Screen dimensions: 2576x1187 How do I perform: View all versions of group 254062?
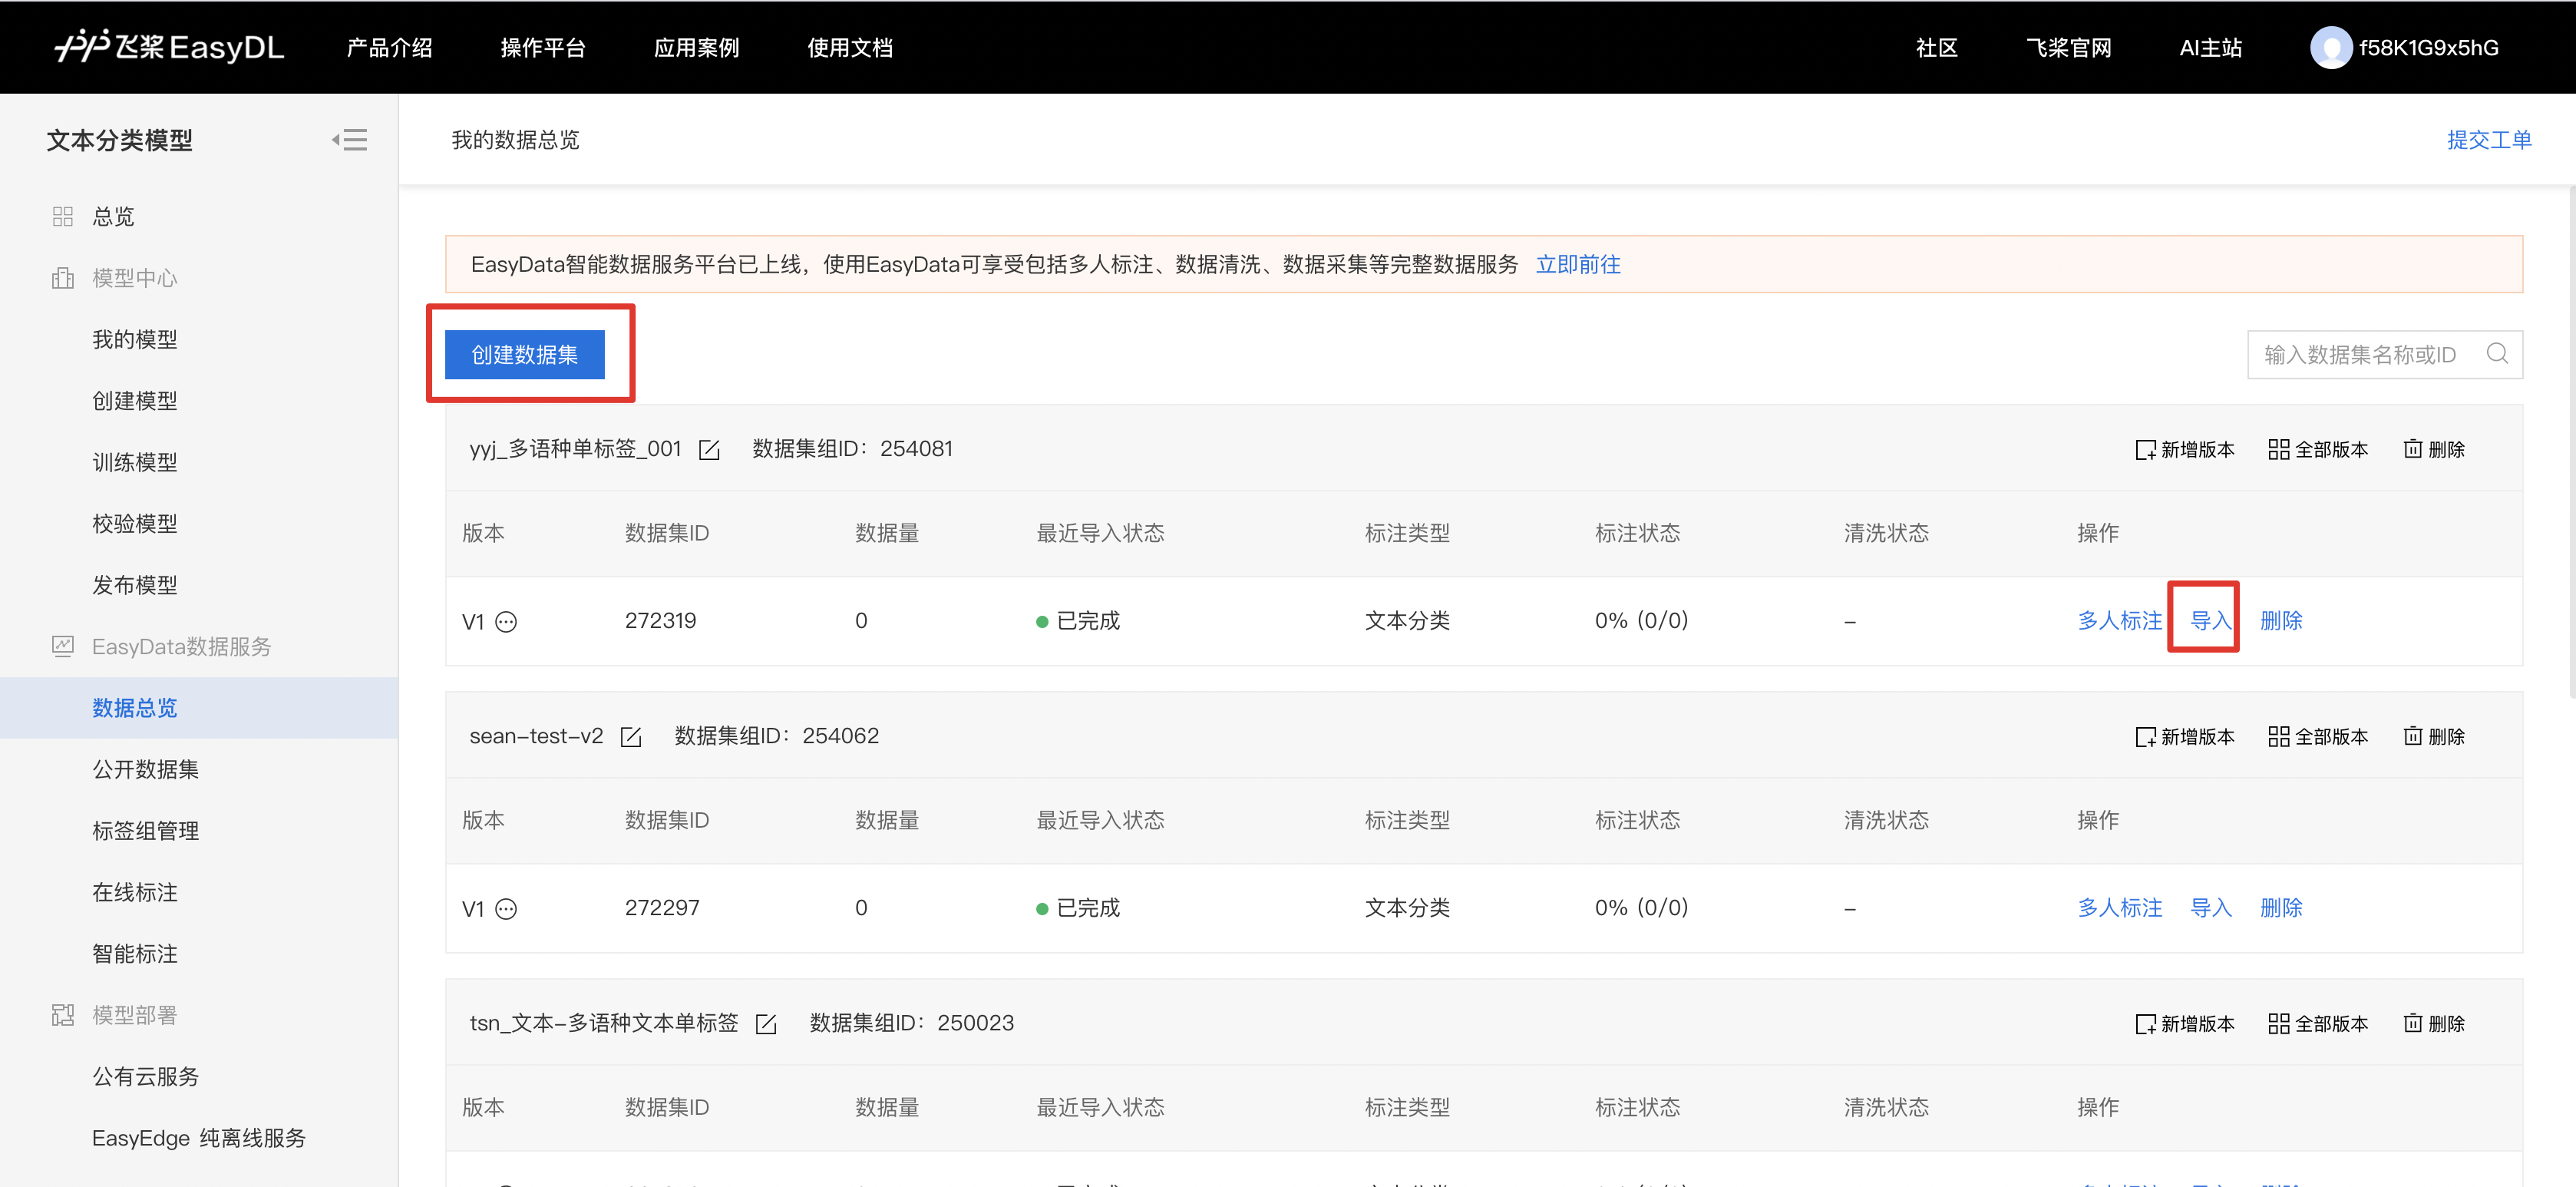tap(2318, 737)
